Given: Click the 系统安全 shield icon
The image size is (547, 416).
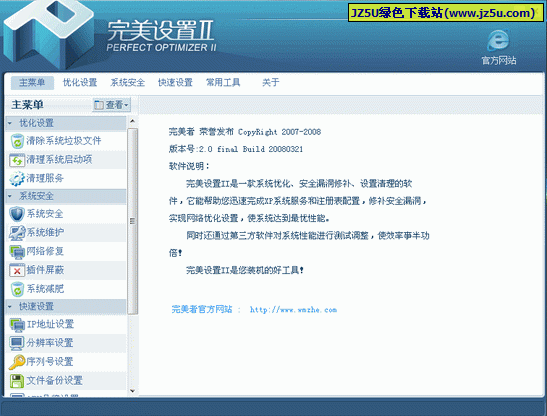Looking at the screenshot, I should (x=17, y=214).
